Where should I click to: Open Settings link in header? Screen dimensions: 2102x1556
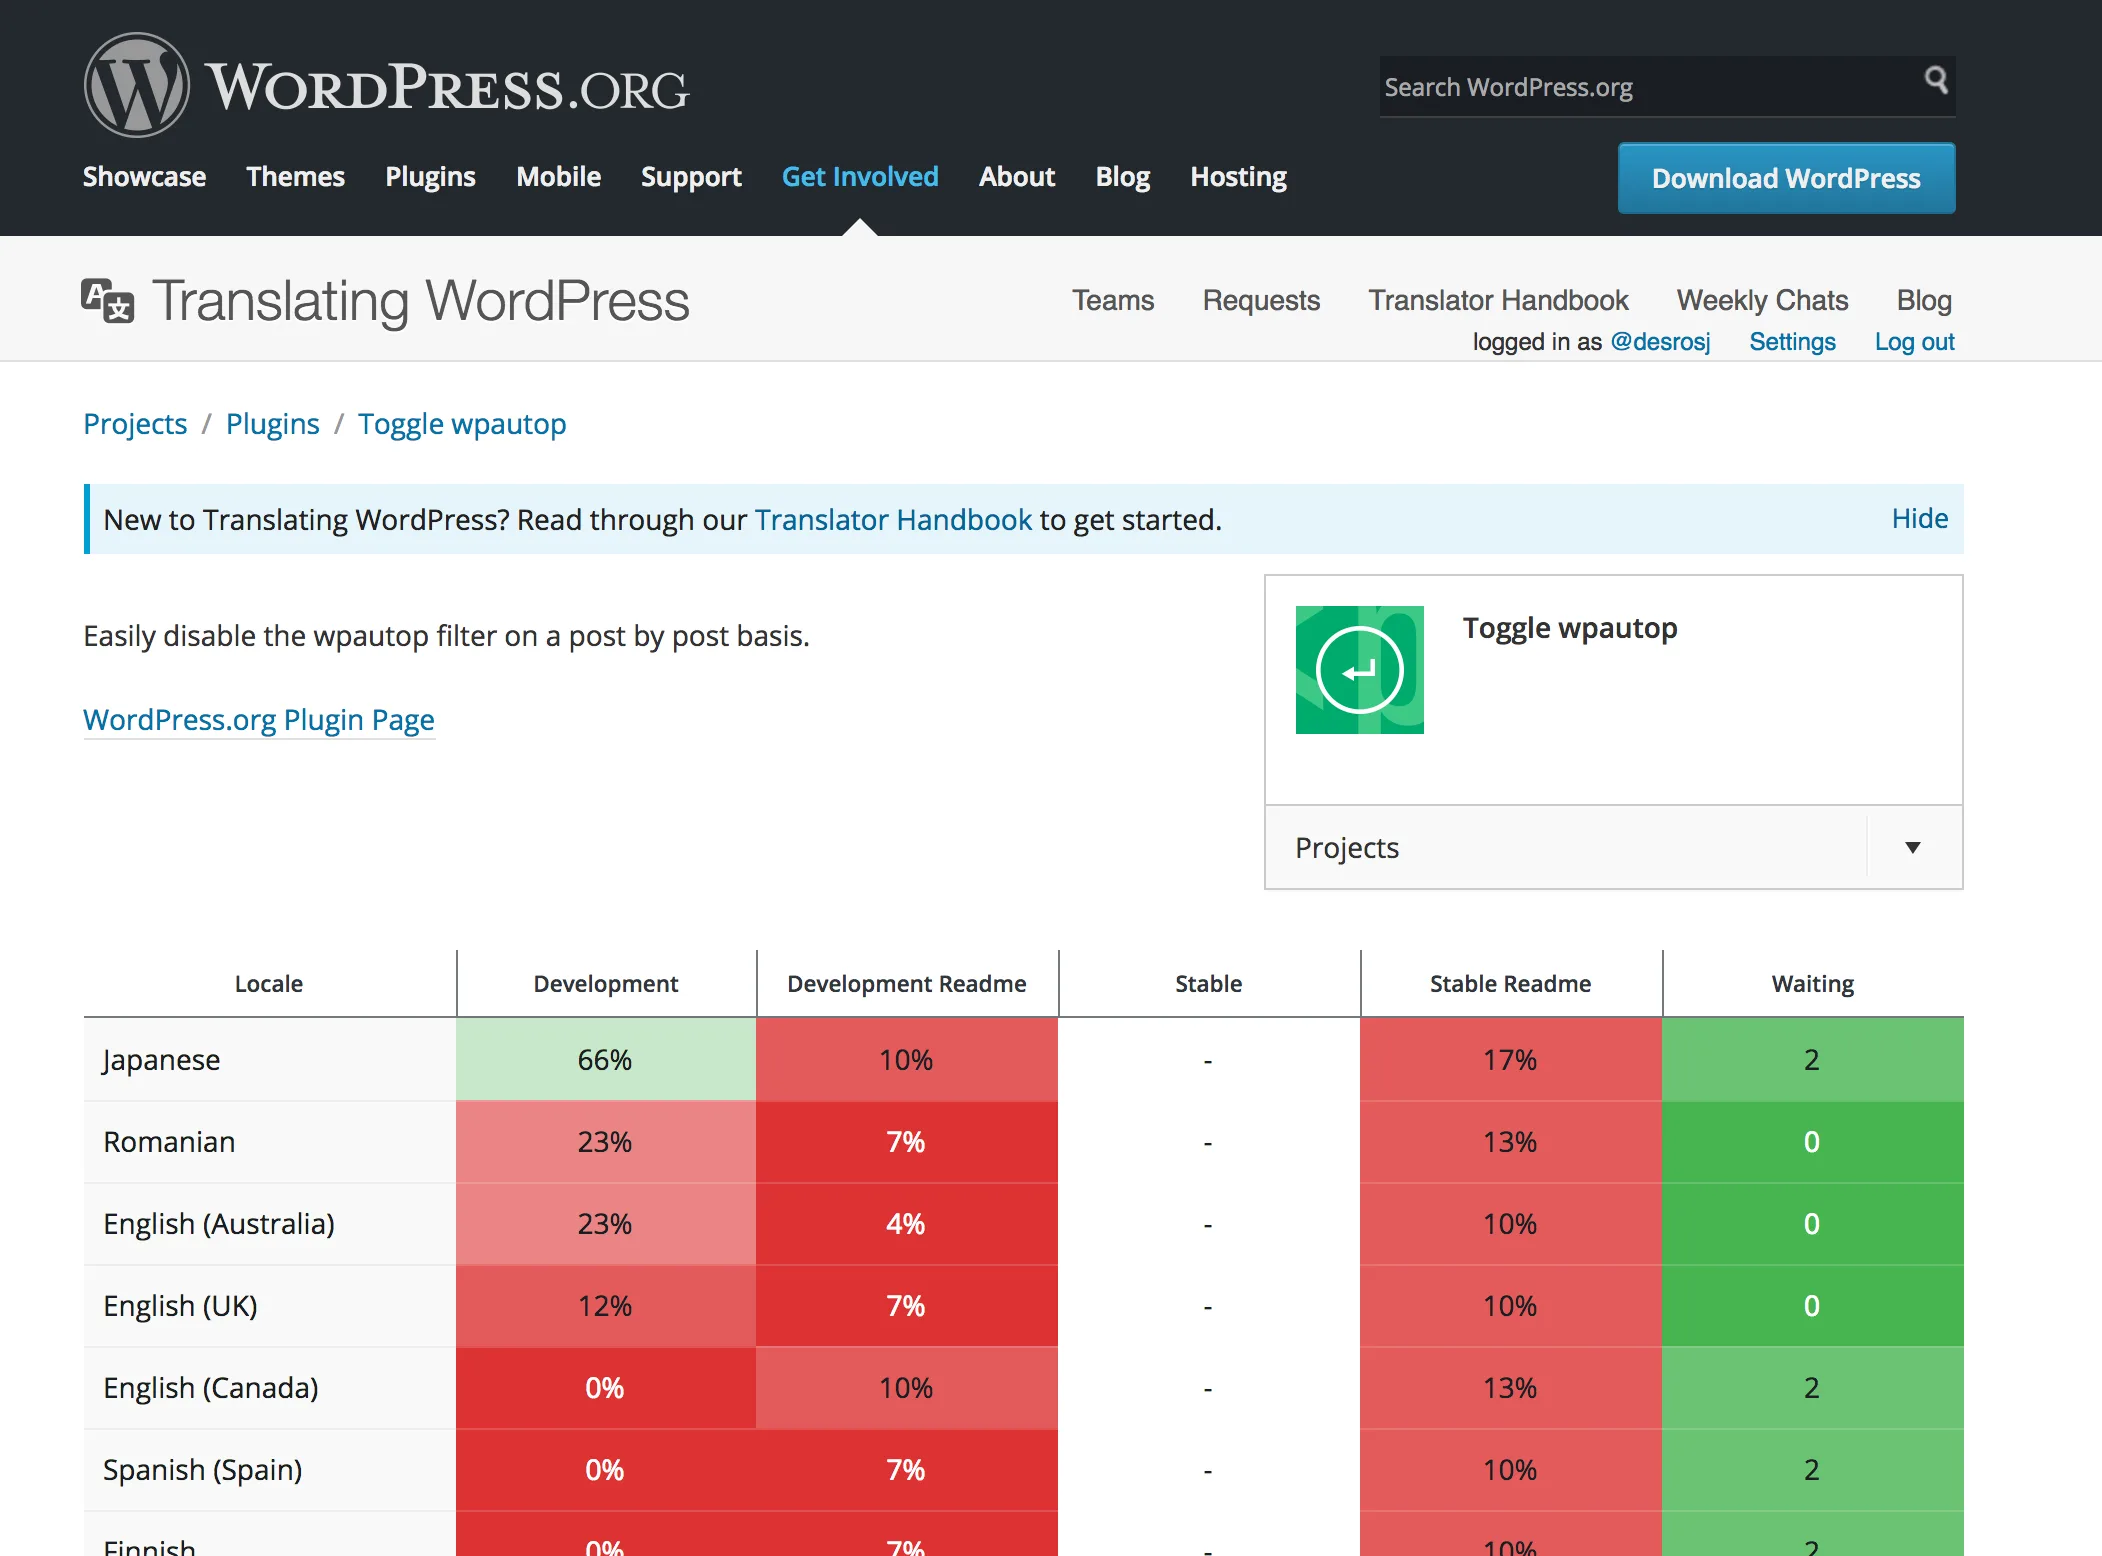(x=1791, y=342)
